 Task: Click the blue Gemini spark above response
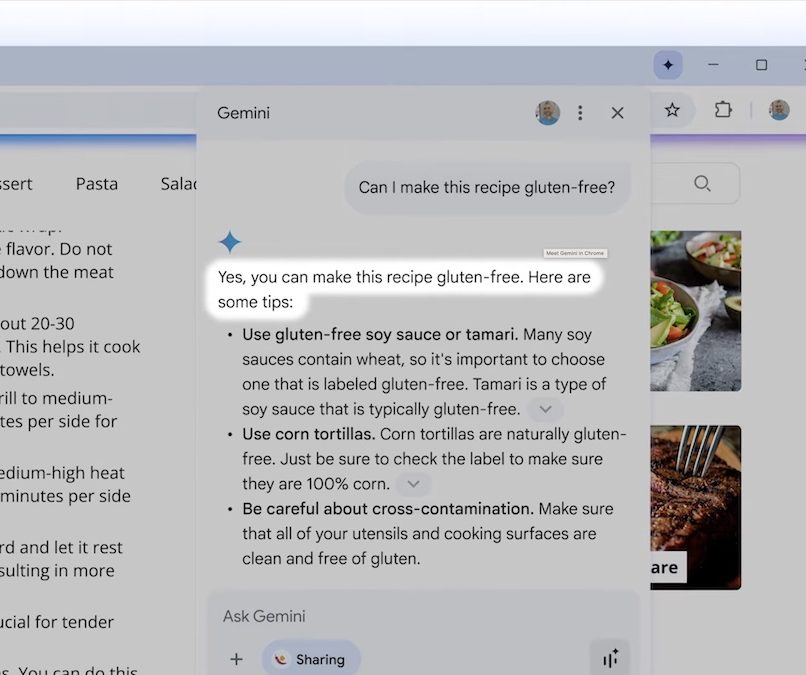tap(230, 242)
